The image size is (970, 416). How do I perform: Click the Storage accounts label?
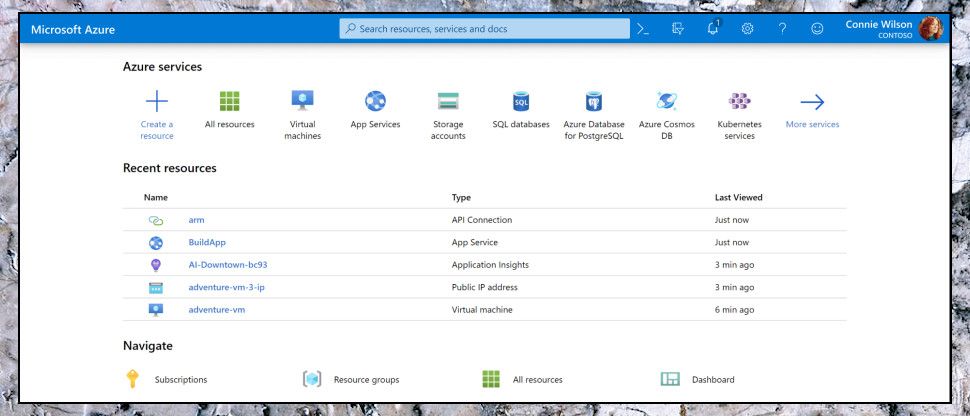click(448, 130)
